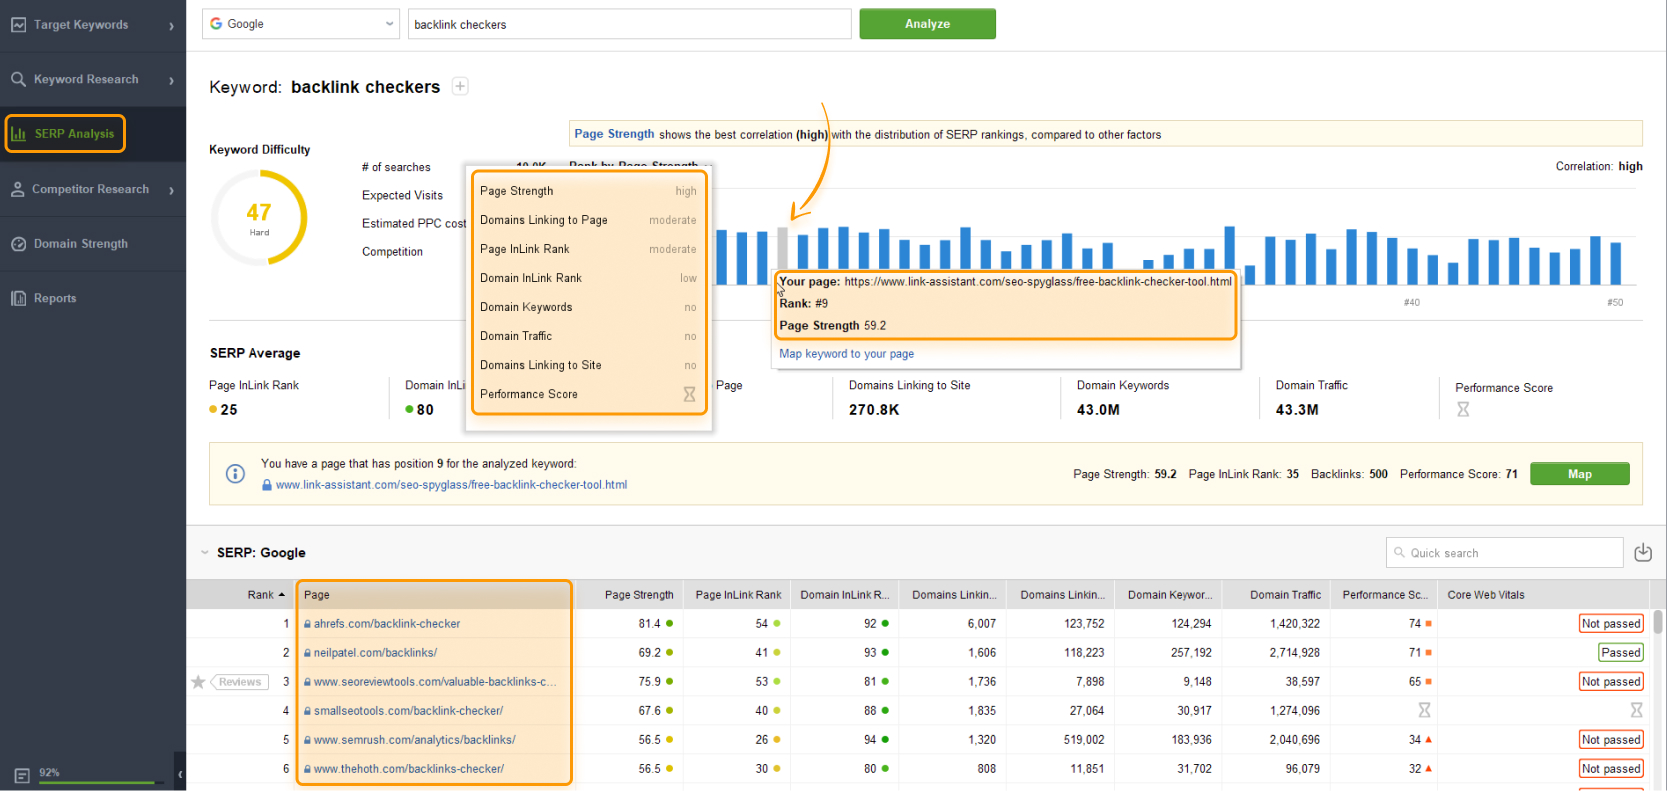The height and width of the screenshot is (791, 1667).
Task: Click the keyword input containing backlink checkers
Action: click(630, 24)
